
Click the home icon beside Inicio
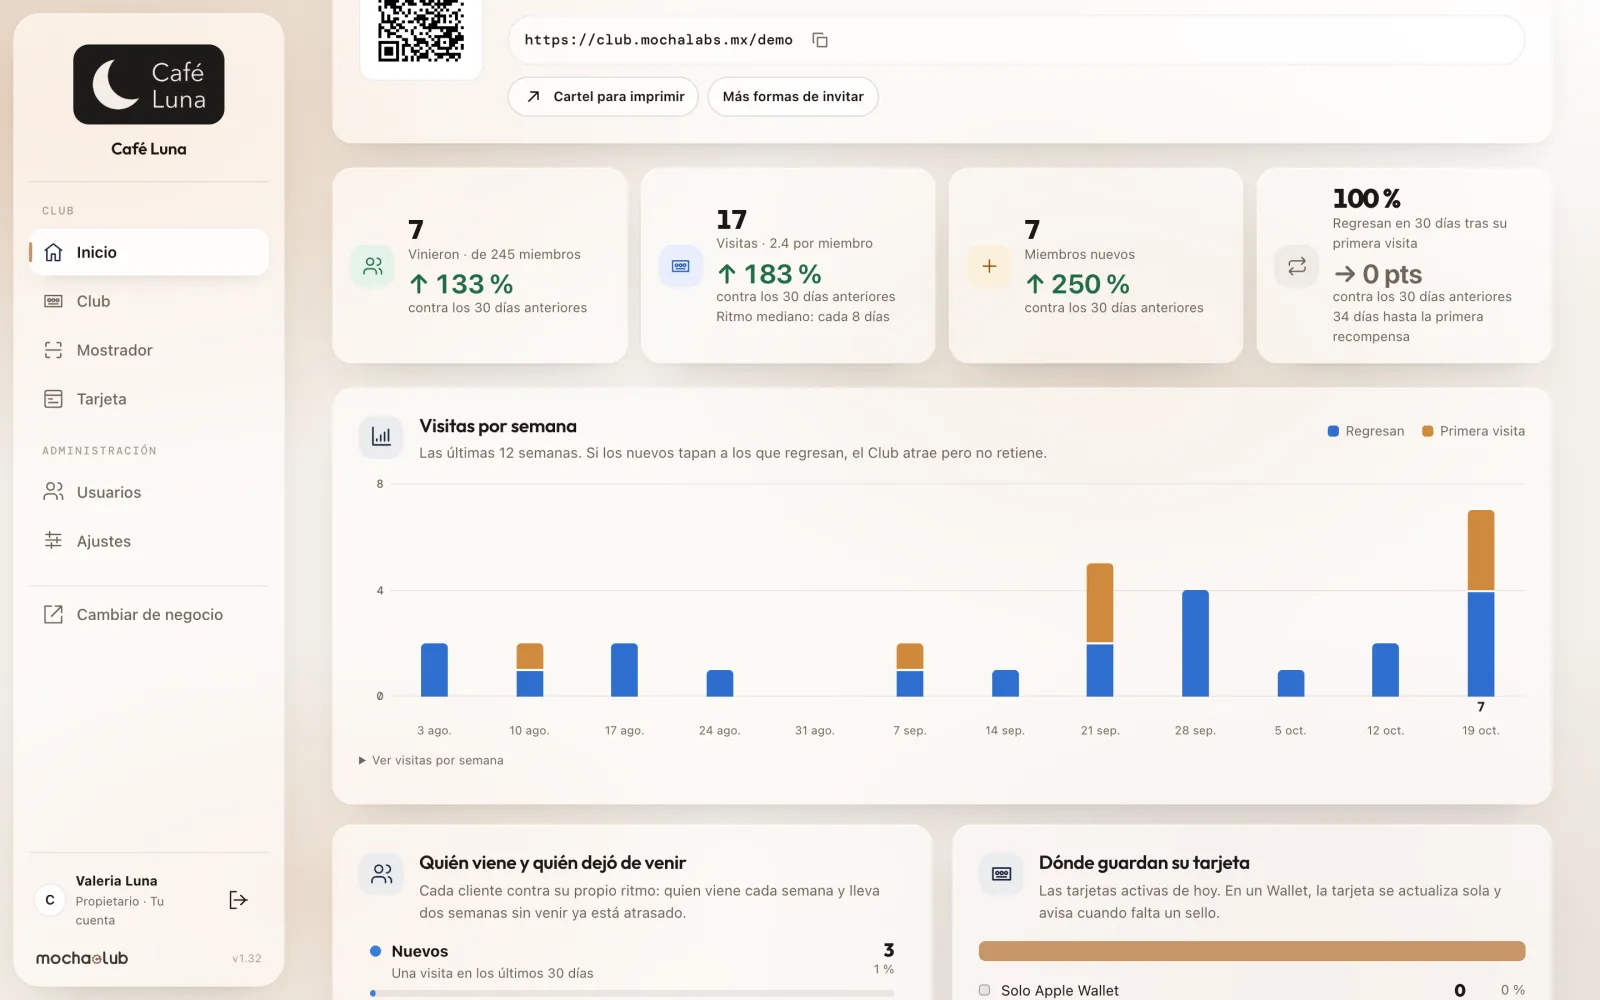(54, 252)
